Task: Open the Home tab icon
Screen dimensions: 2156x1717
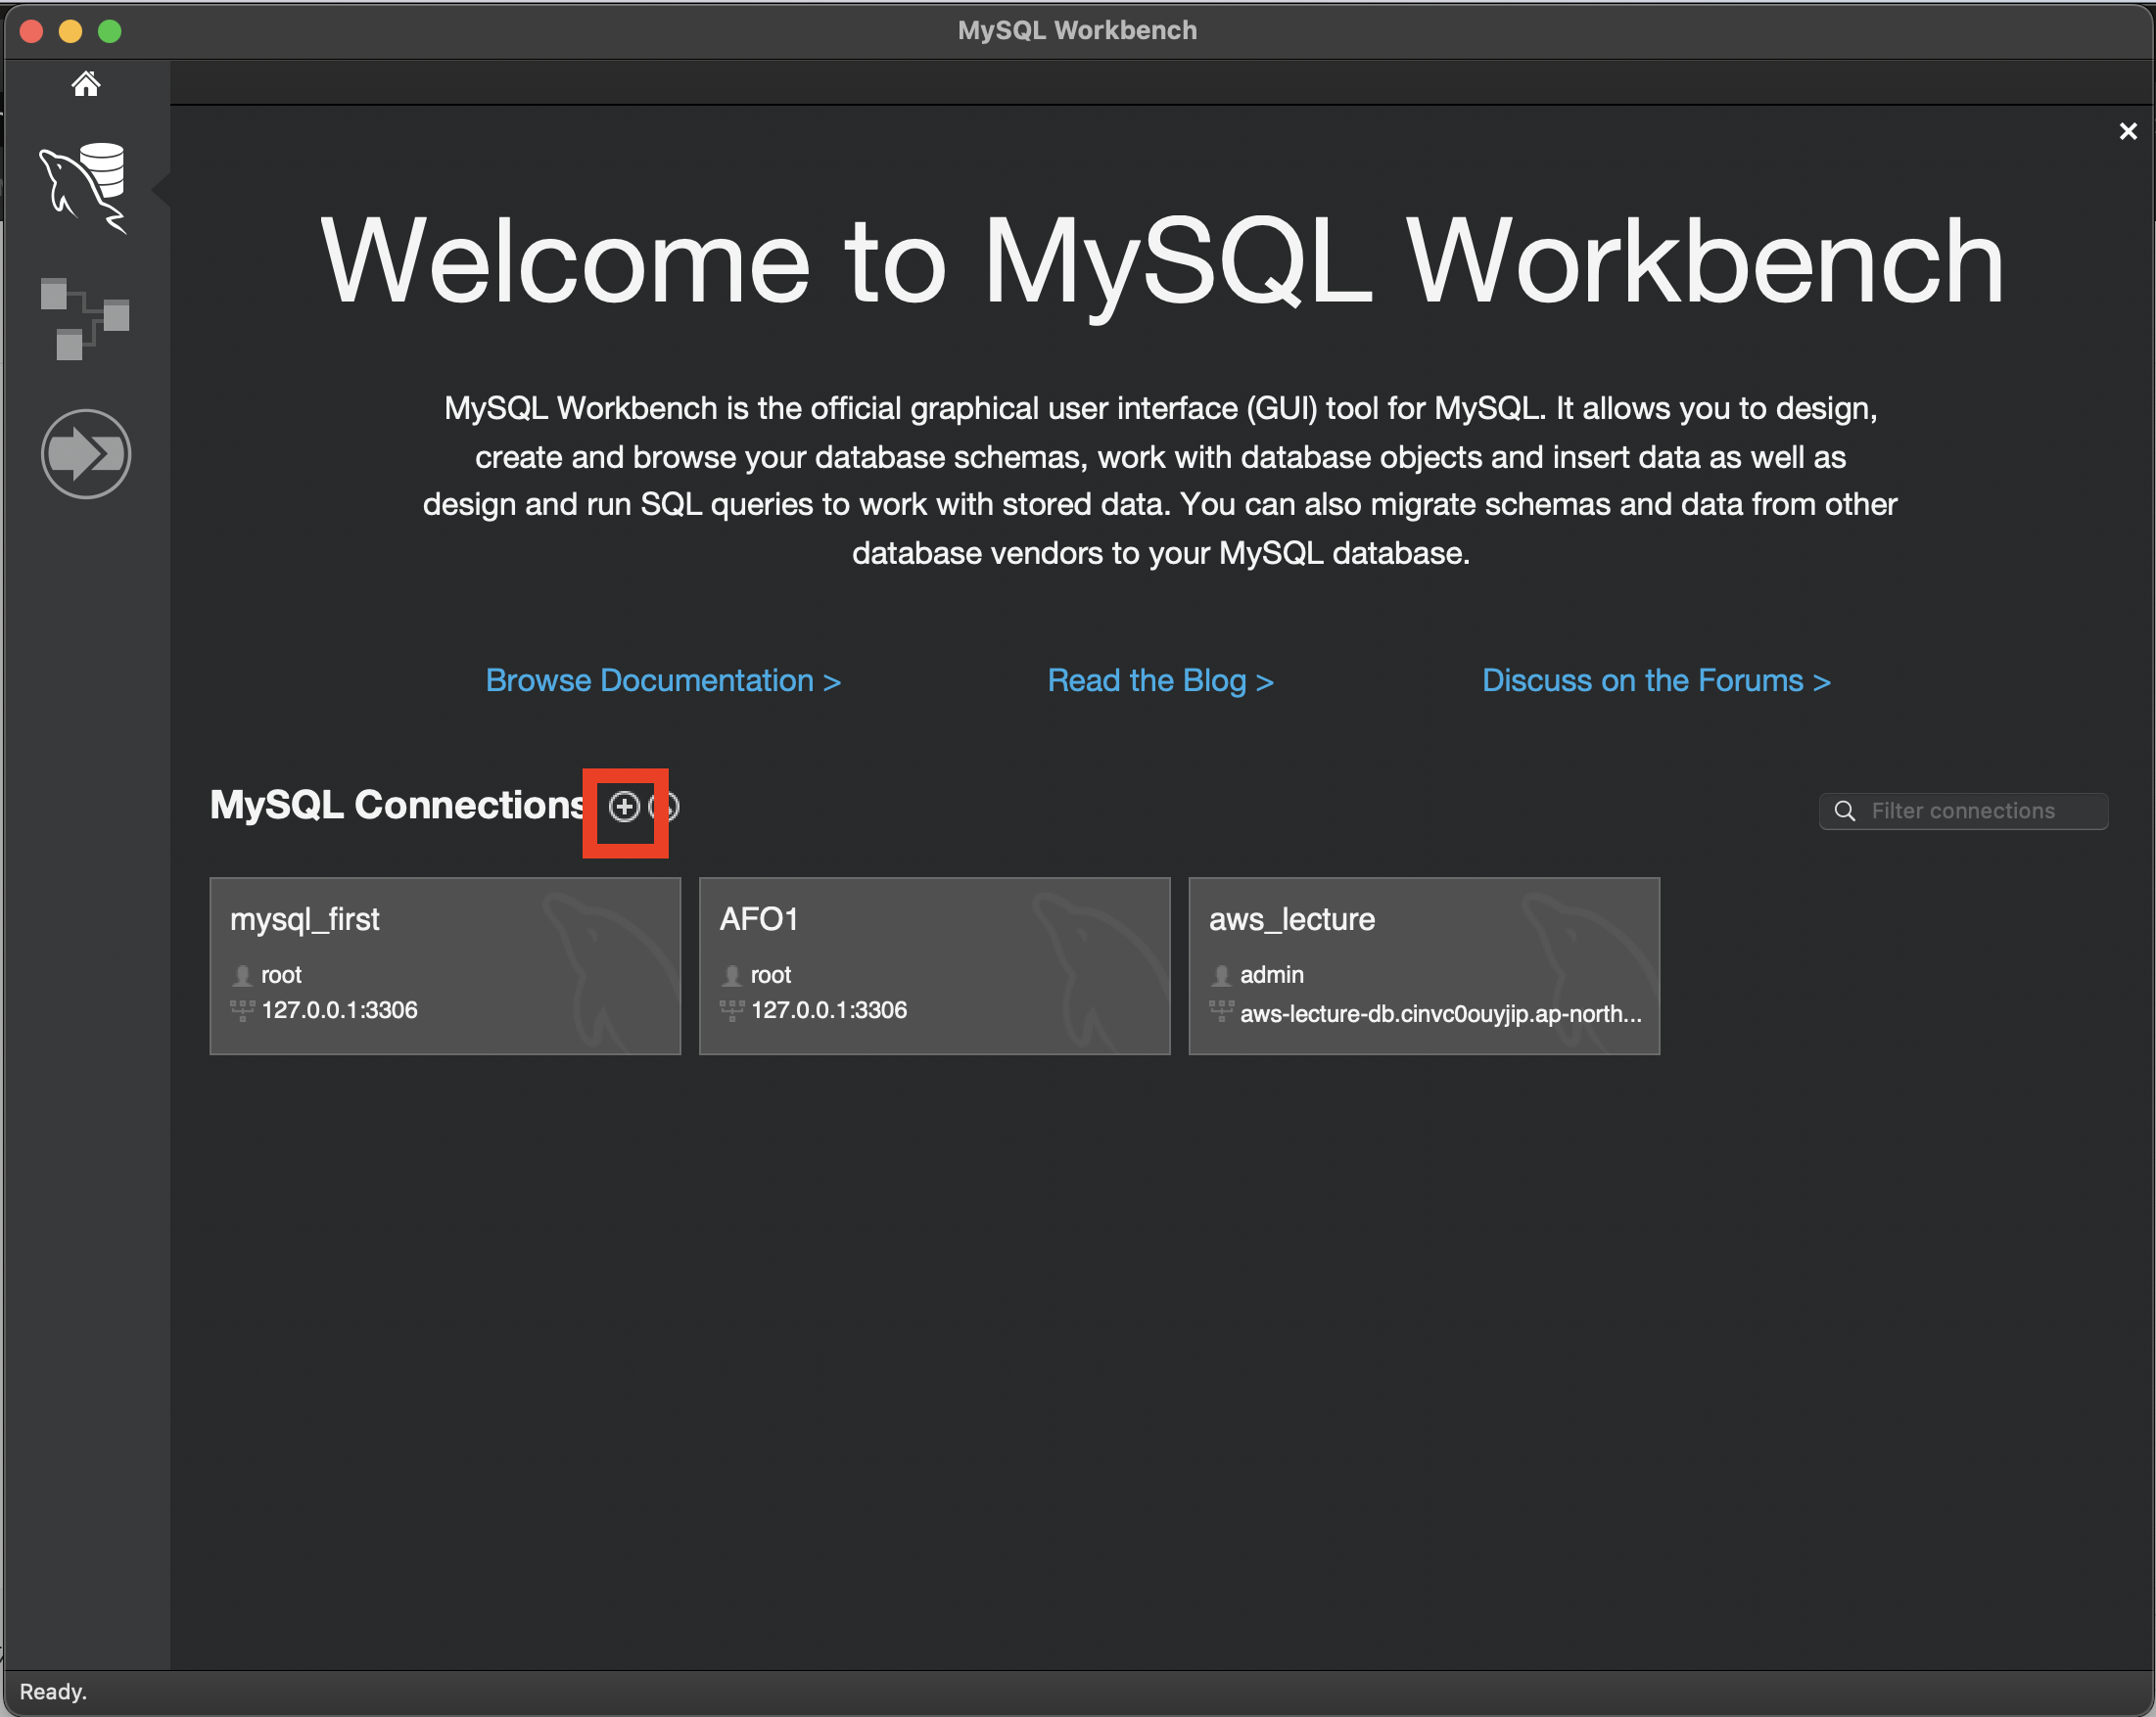Action: [x=86, y=84]
